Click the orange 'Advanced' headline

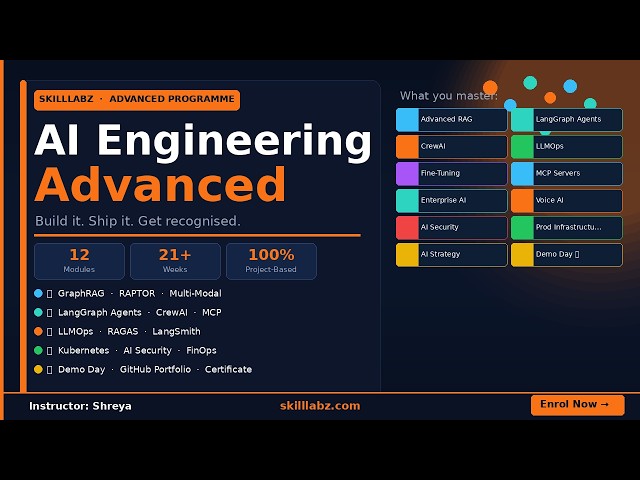160,184
